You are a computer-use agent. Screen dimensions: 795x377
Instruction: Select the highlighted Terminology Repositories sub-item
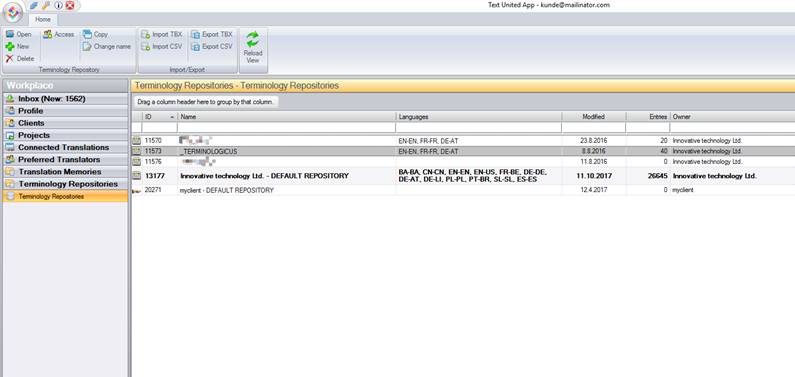pyautogui.click(x=65, y=196)
